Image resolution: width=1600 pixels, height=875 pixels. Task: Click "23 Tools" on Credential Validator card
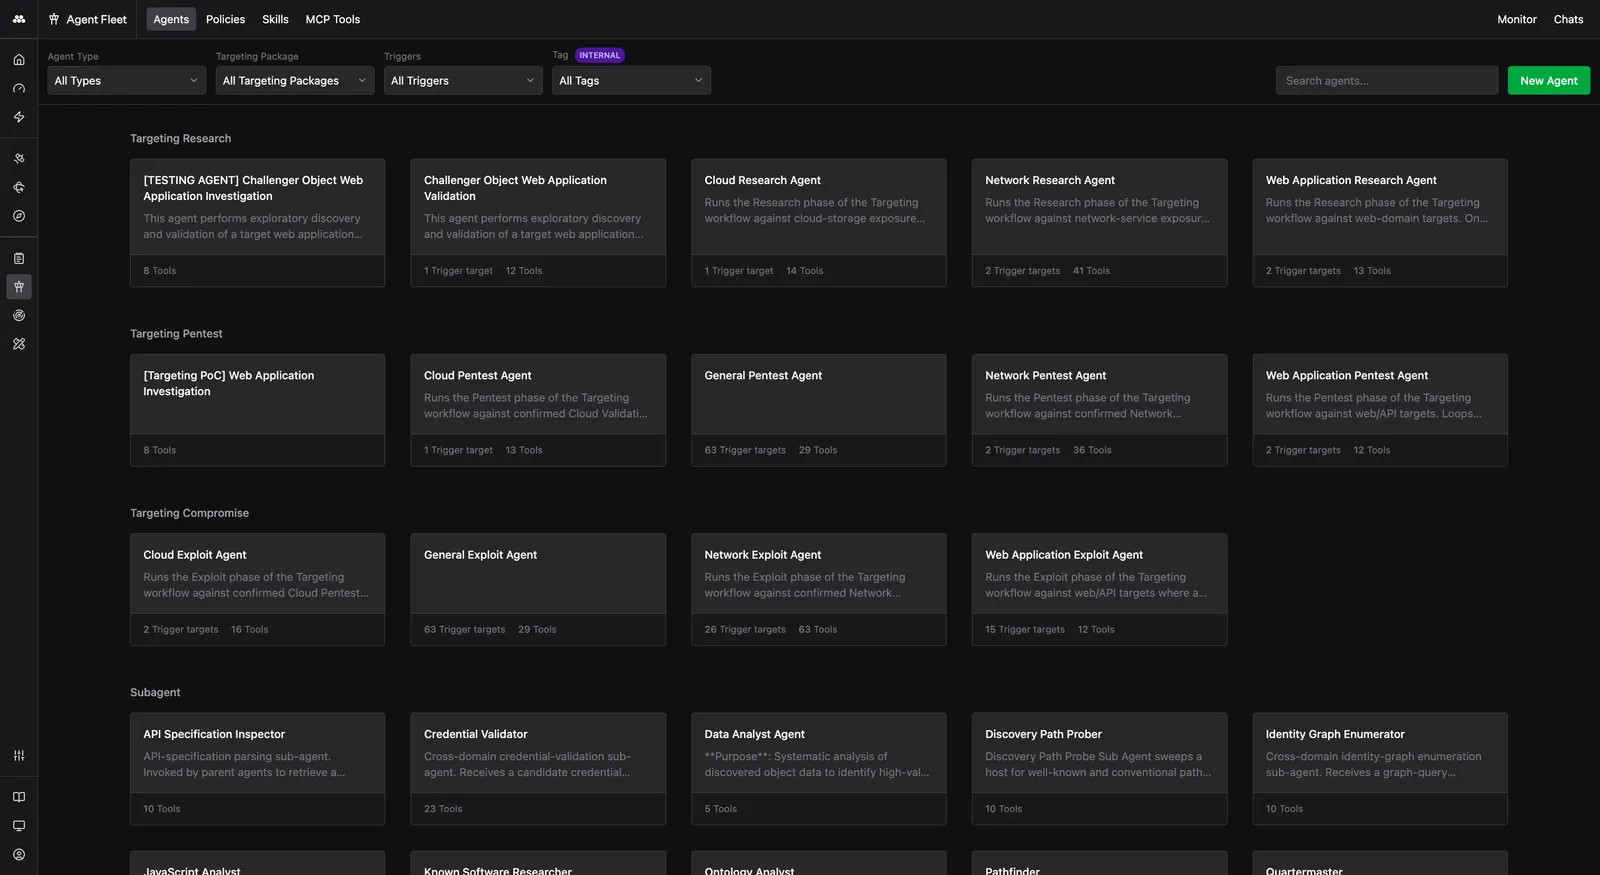(443, 809)
